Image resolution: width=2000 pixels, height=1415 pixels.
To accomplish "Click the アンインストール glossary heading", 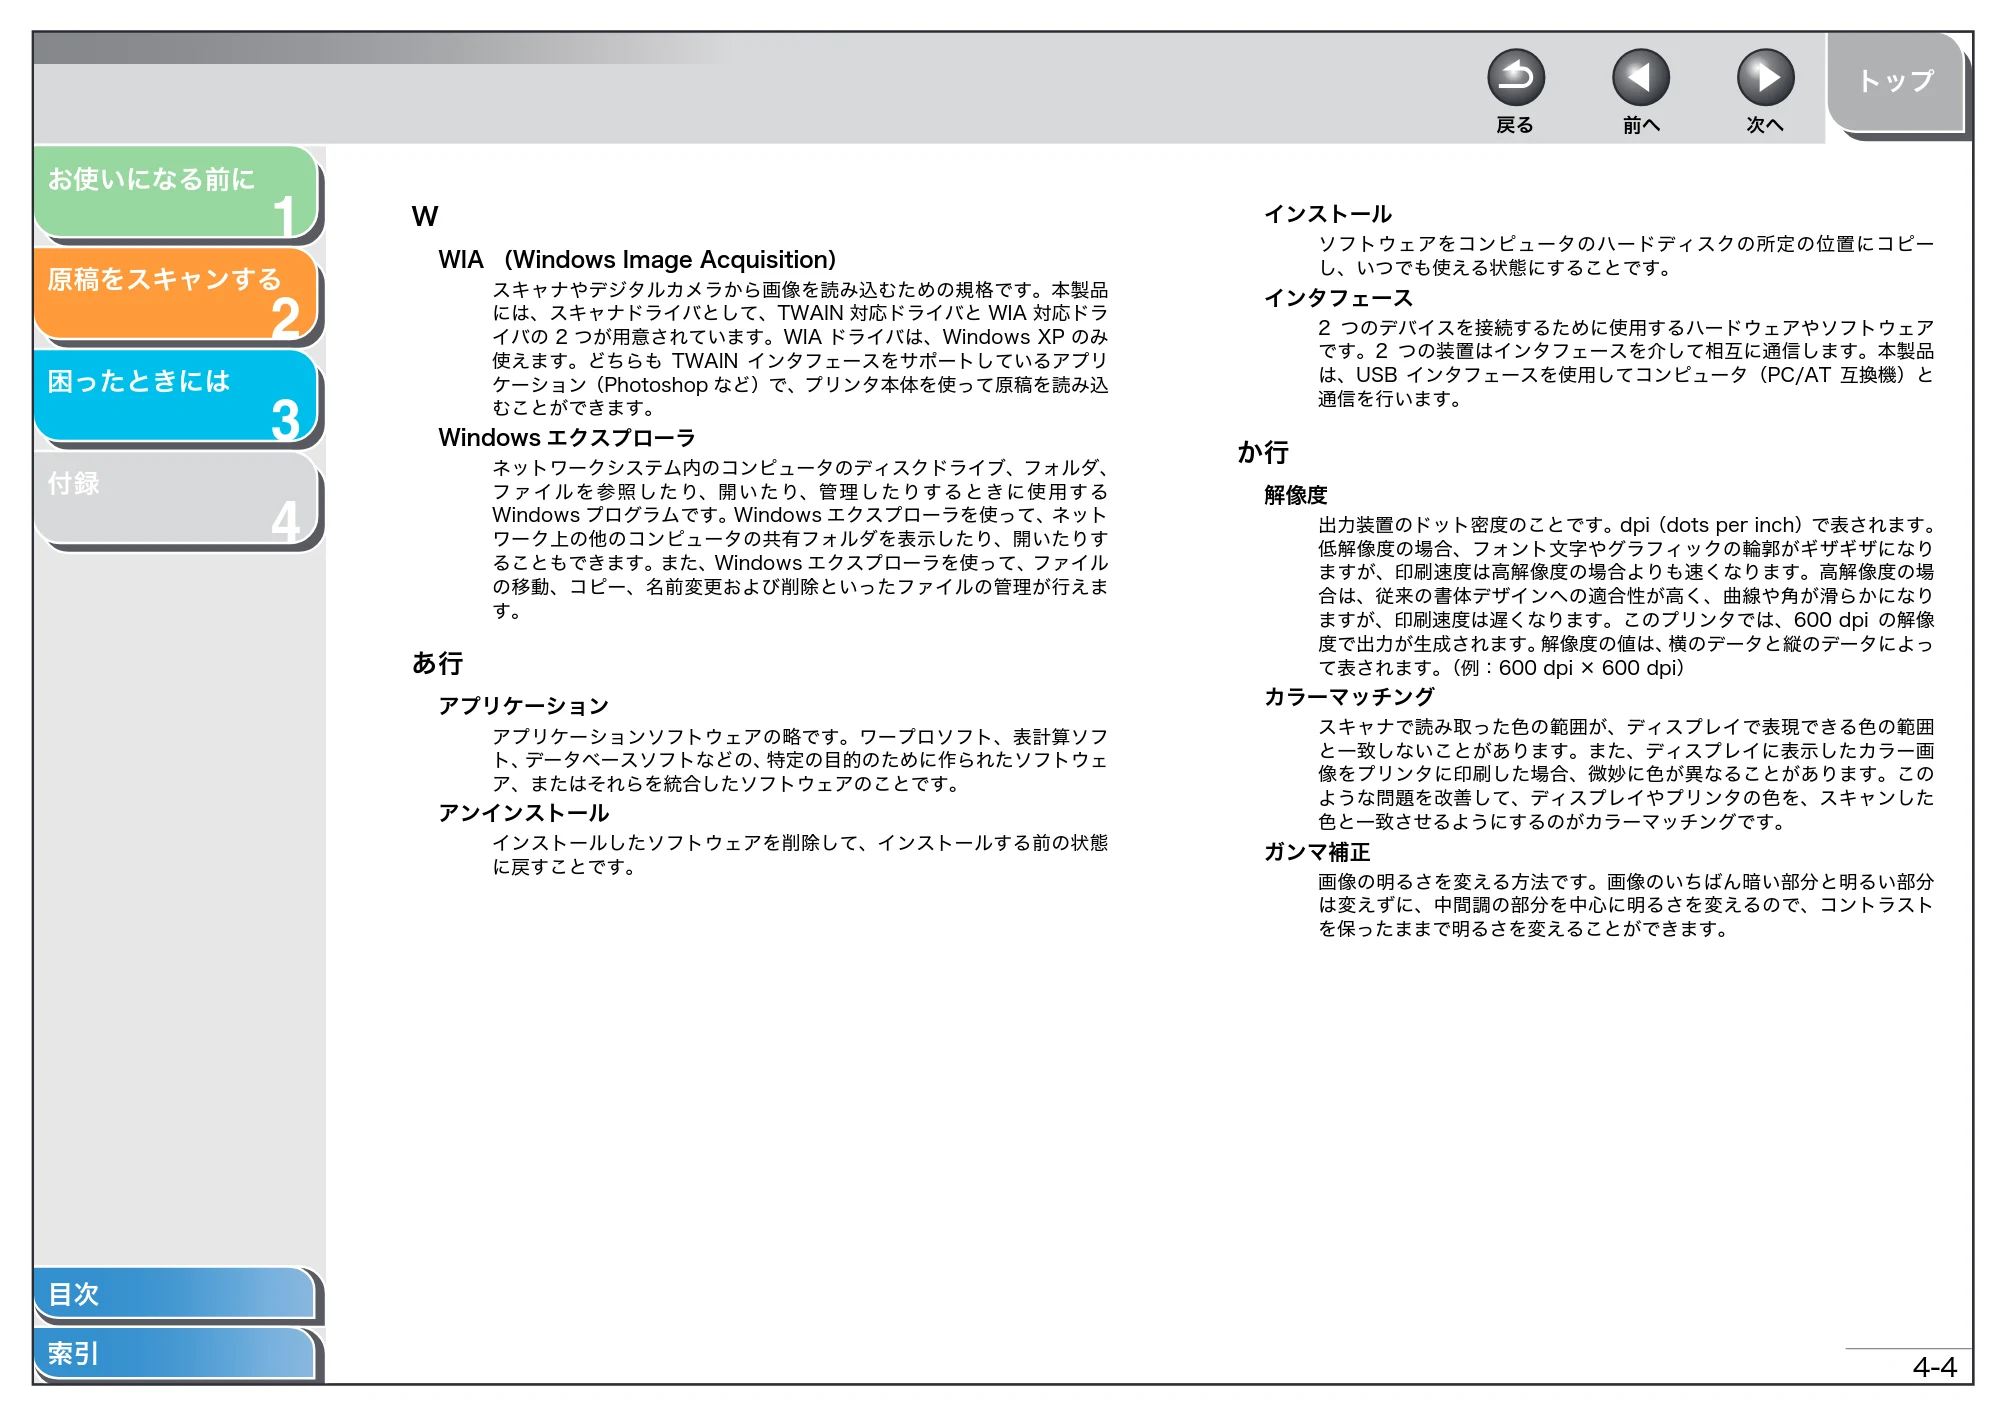I will 523,813.
